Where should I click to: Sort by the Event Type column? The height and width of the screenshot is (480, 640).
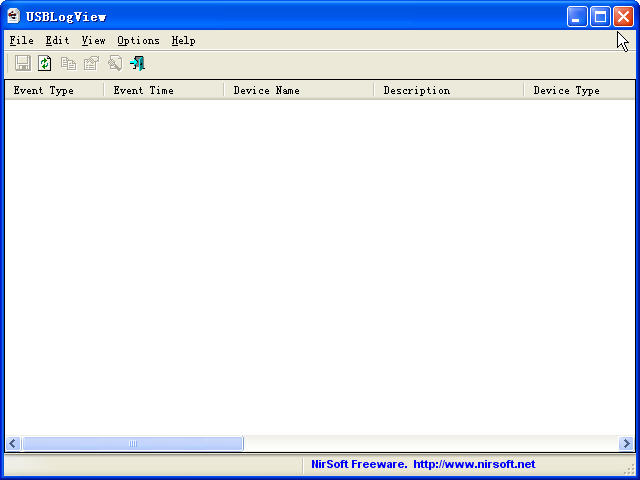click(x=54, y=90)
